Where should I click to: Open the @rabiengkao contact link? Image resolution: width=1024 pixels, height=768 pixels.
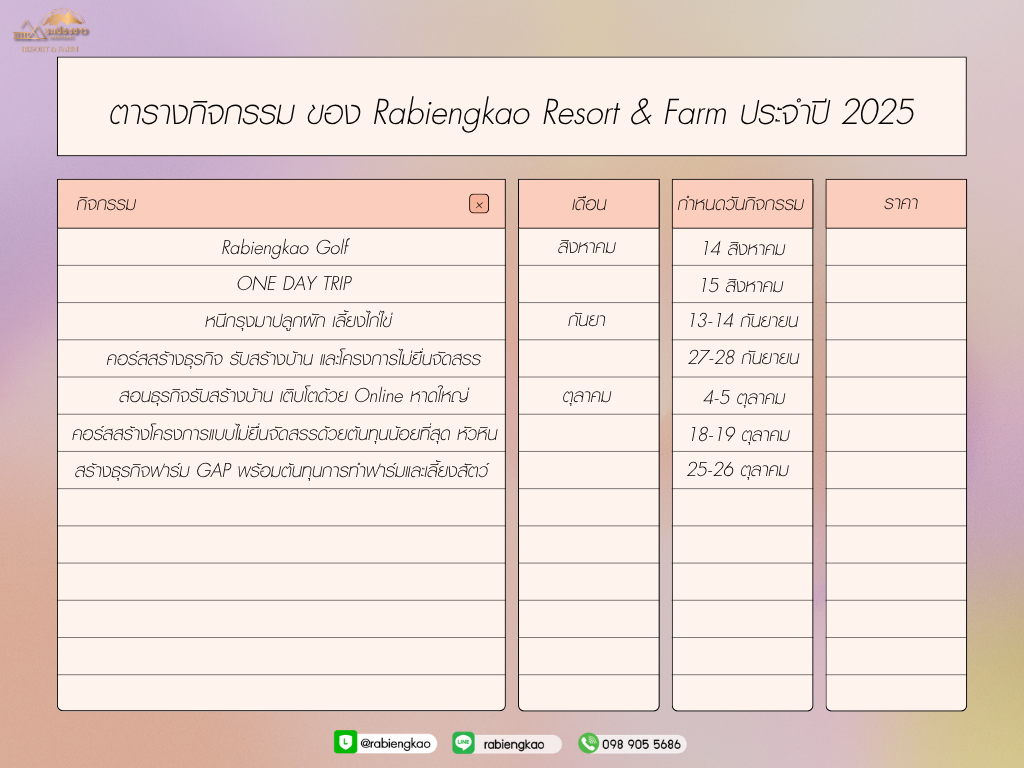tap(395, 743)
